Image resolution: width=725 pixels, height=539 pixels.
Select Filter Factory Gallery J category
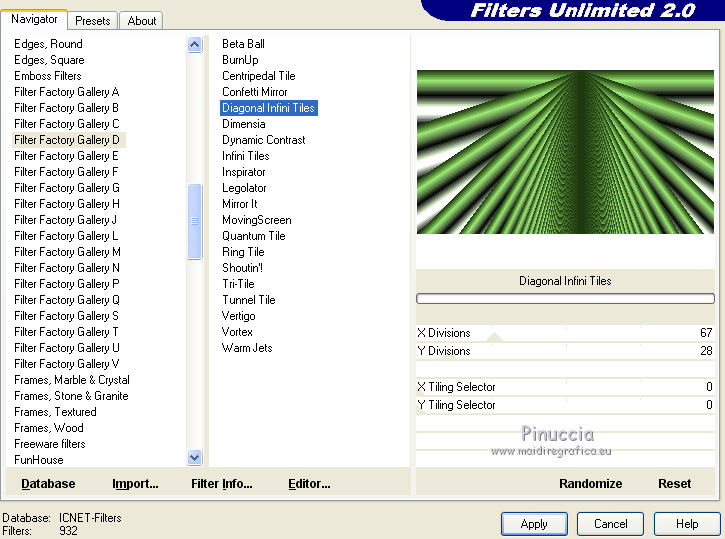[65, 220]
